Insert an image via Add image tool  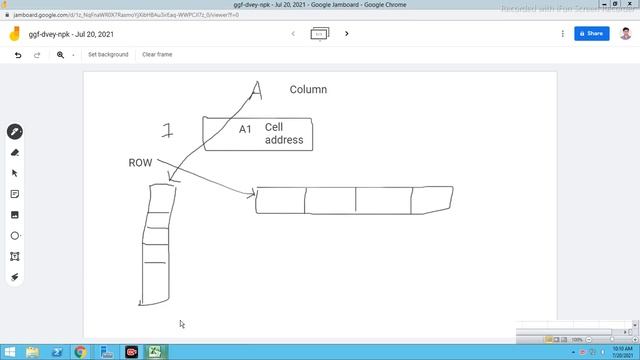15,215
